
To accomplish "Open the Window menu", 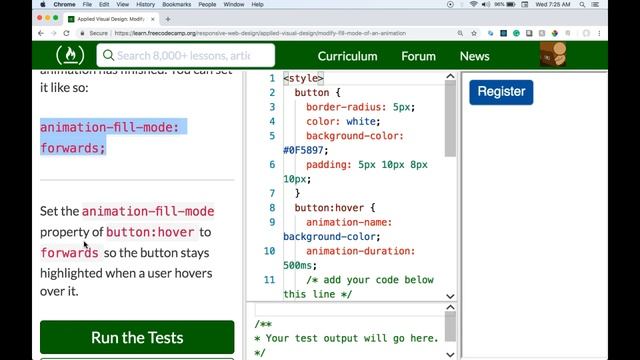I will (233, 4).
